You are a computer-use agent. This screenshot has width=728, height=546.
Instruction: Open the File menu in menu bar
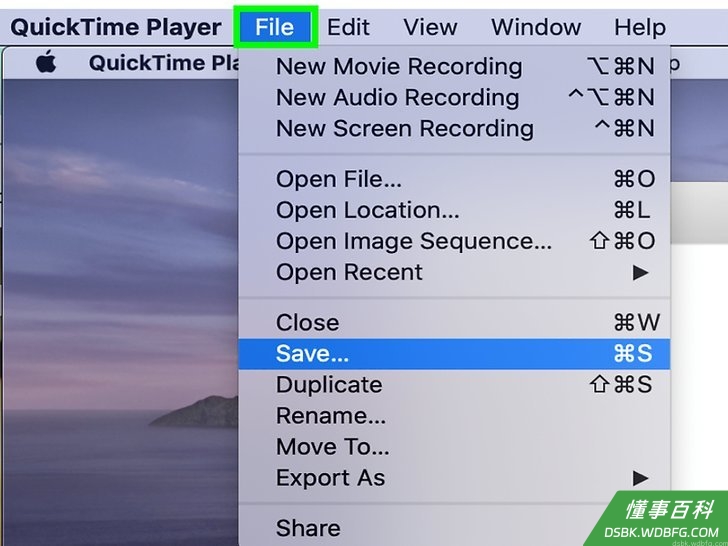click(275, 27)
